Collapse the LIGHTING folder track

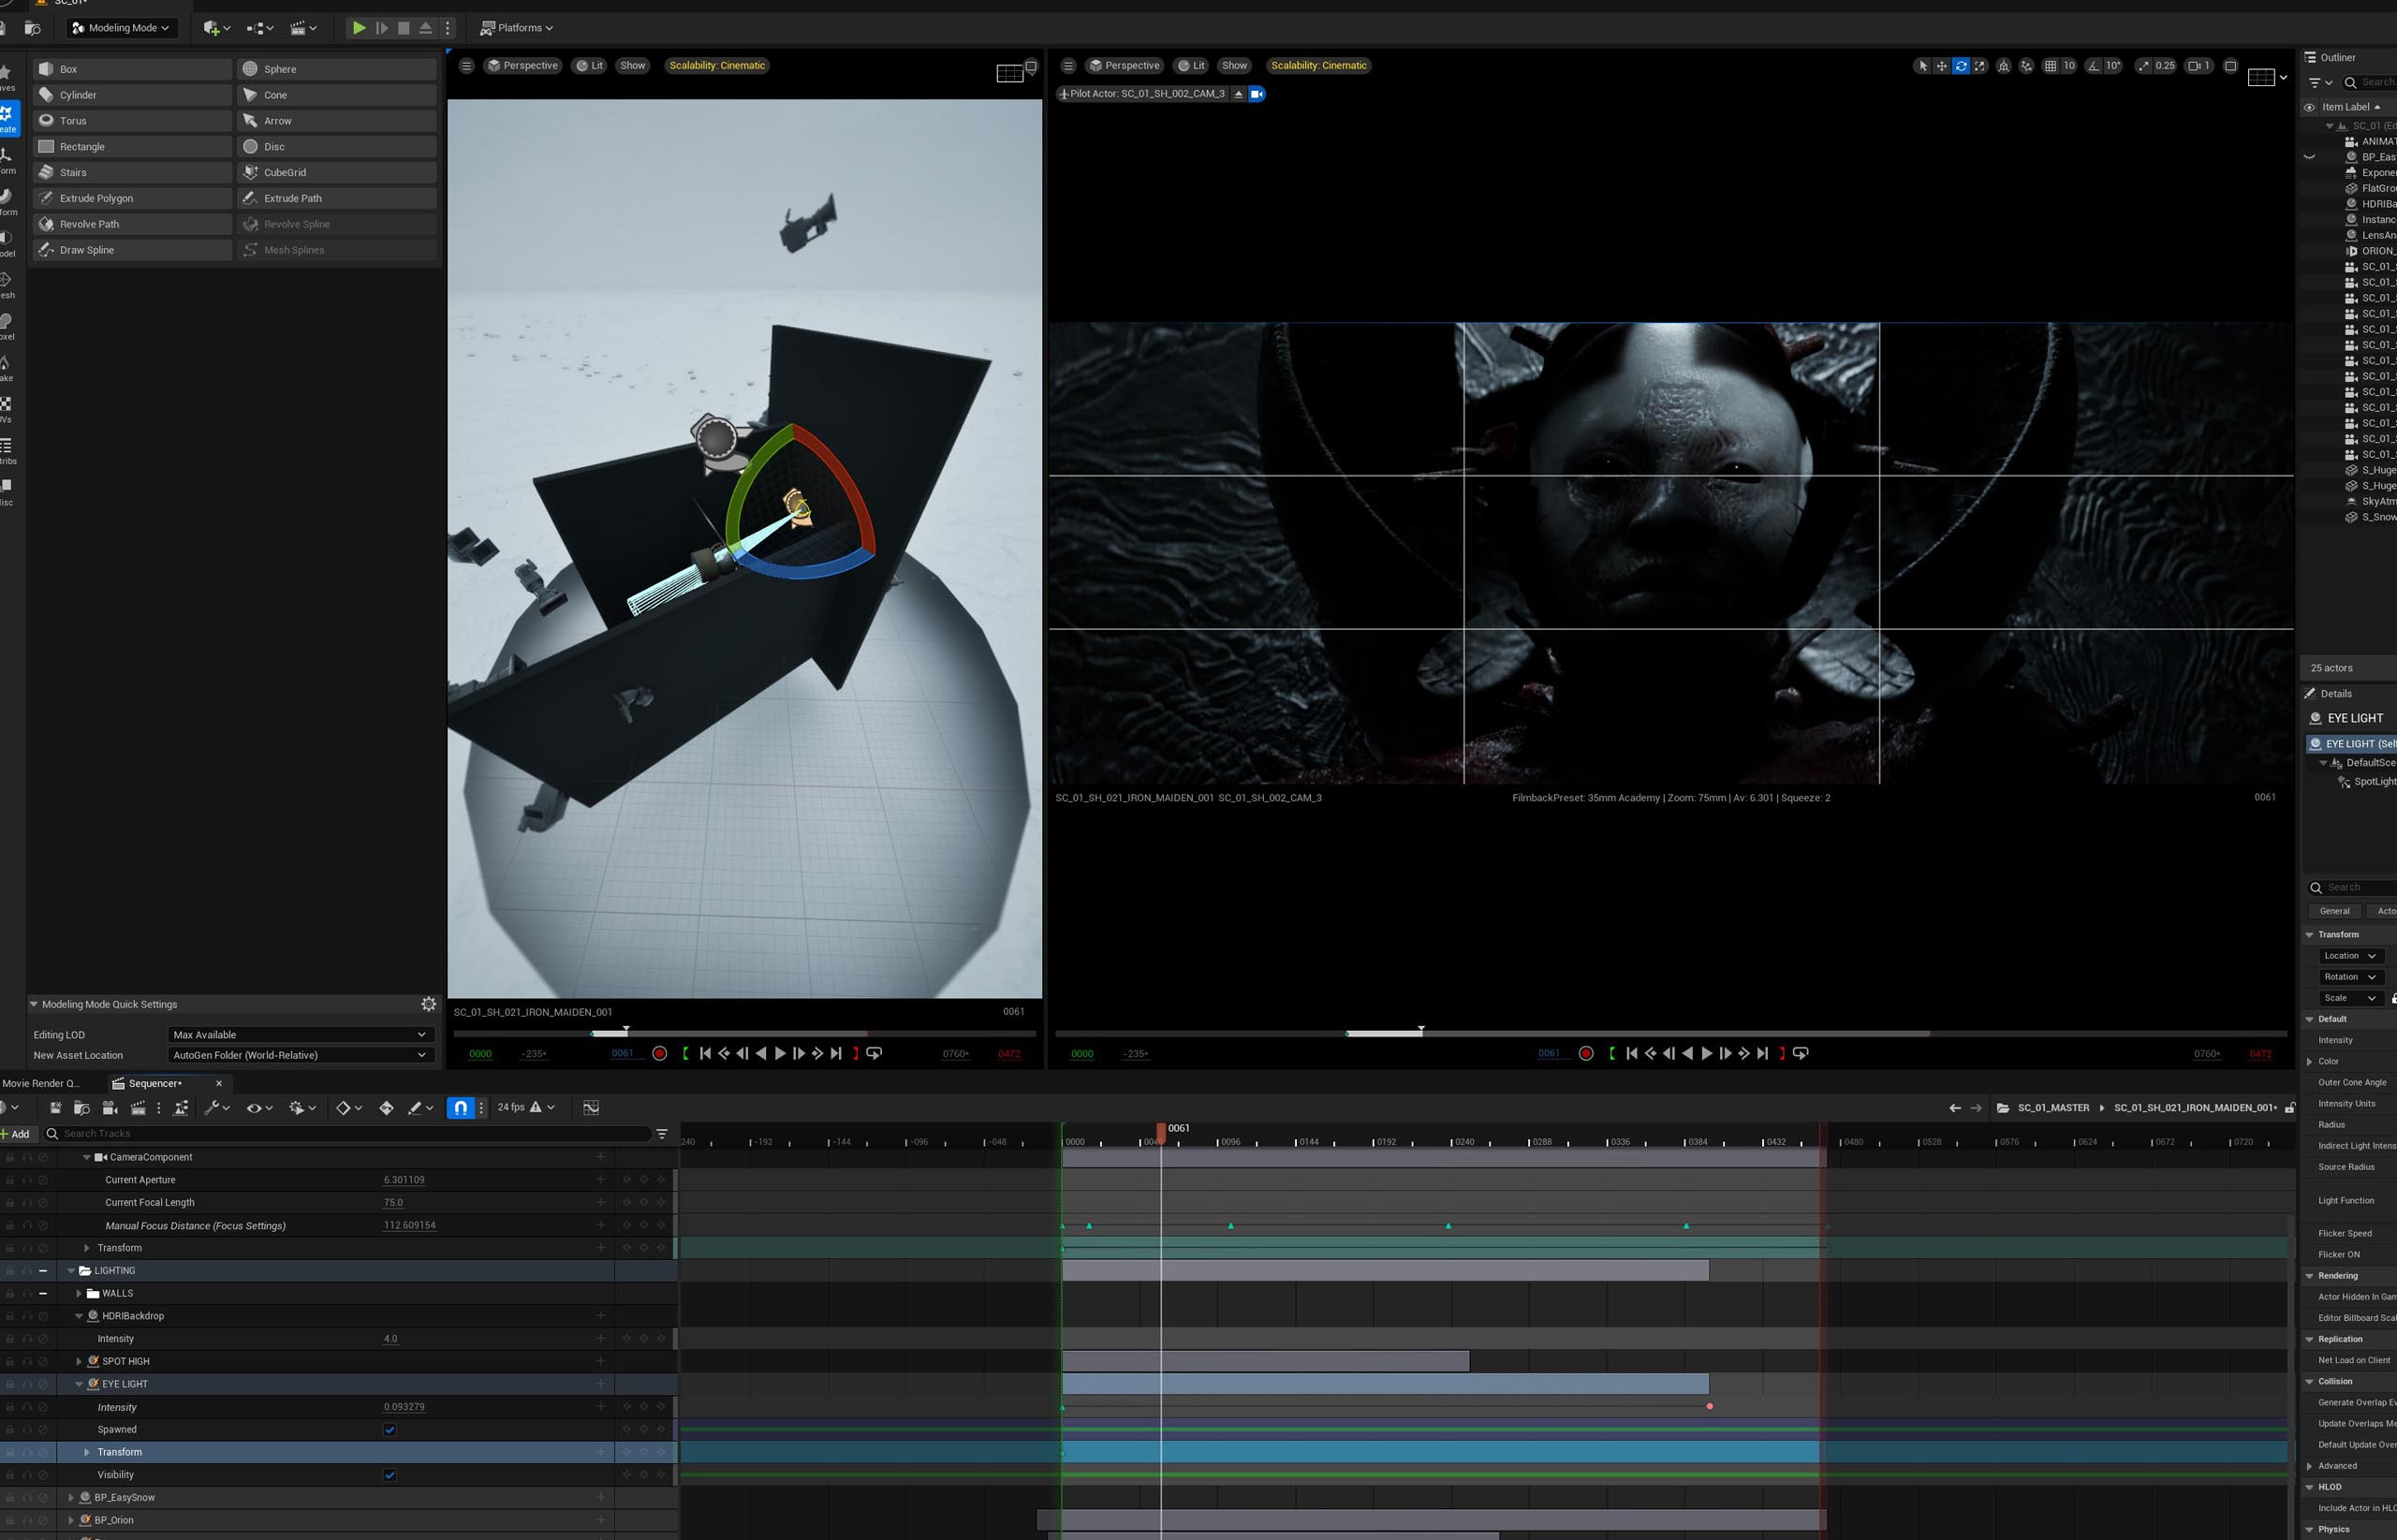71,1271
